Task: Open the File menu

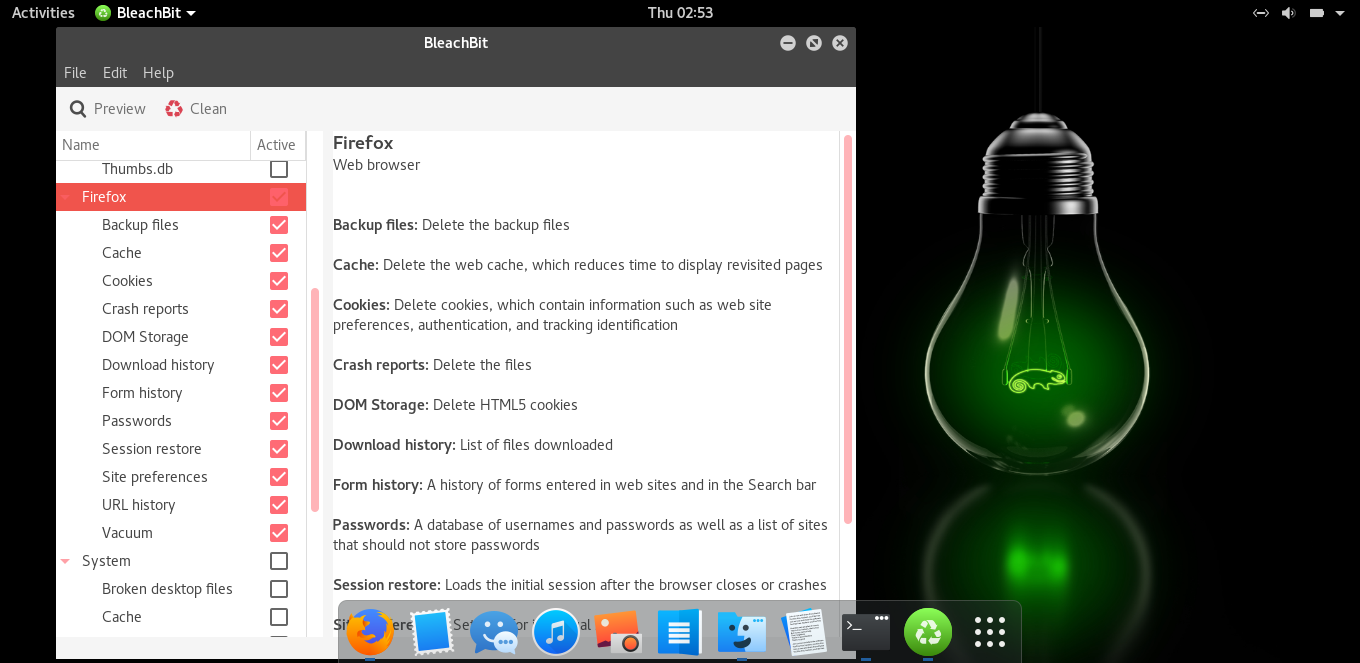Action: [x=75, y=73]
